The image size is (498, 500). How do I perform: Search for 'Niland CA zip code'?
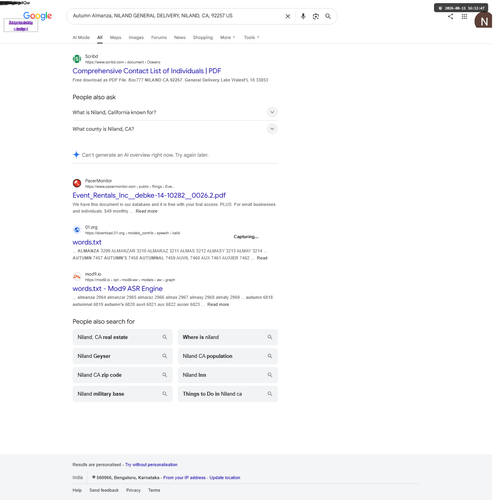pyautogui.click(x=122, y=375)
